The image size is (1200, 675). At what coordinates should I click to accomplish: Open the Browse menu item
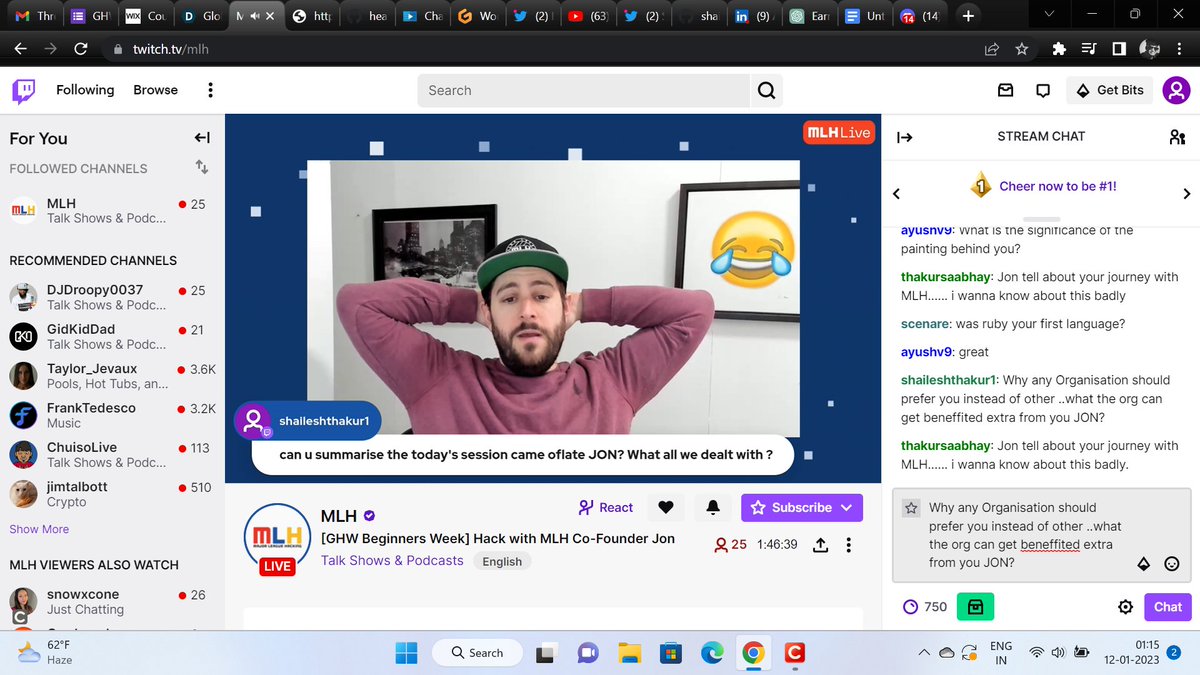click(x=155, y=90)
